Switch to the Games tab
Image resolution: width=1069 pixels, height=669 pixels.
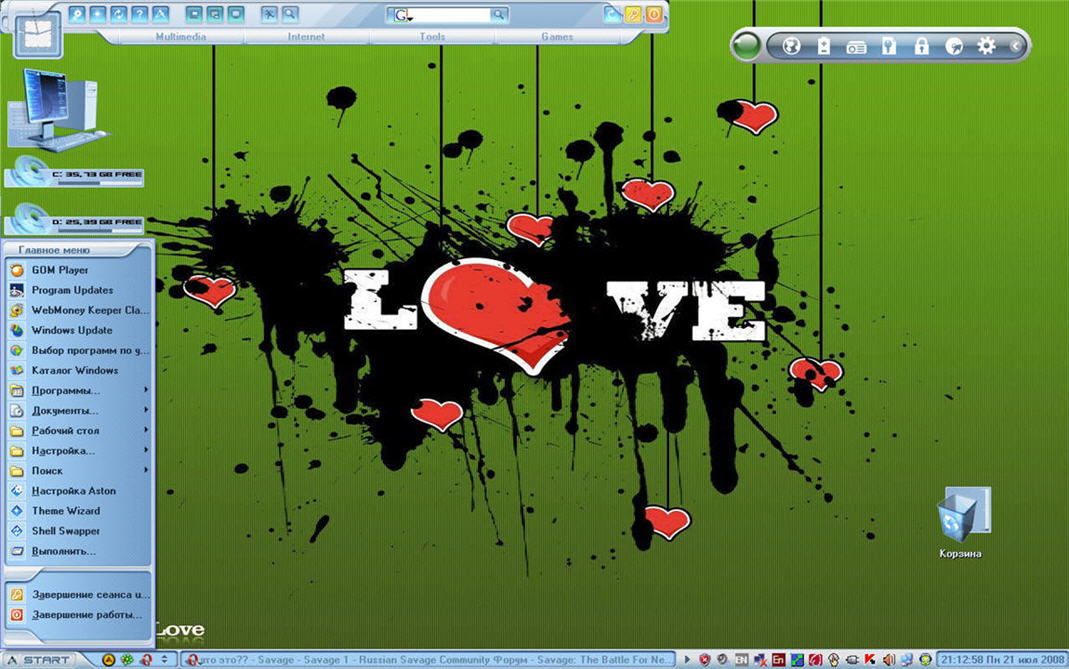coord(557,37)
